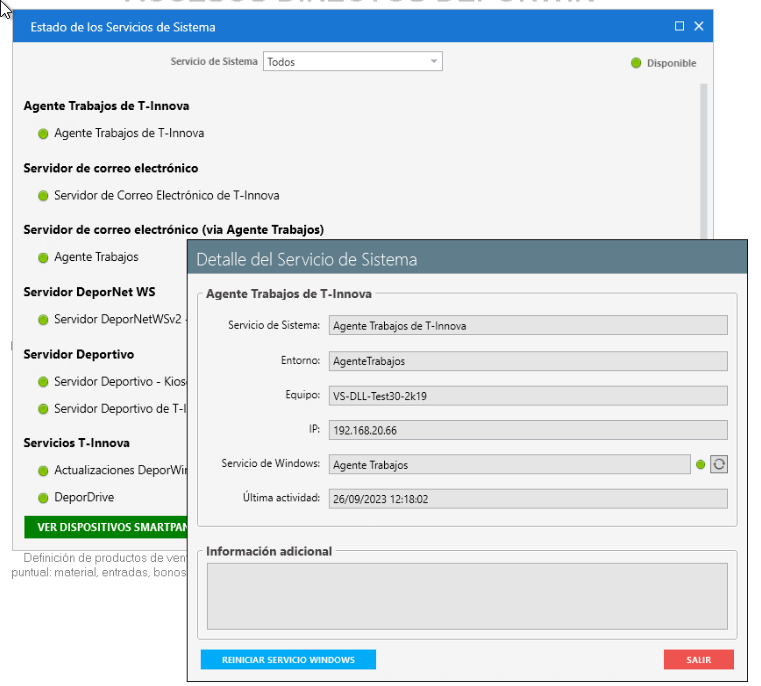Click status dot beside Actualizaciones DeporWin
The width and height of the screenshot is (761, 686).
(x=43, y=470)
